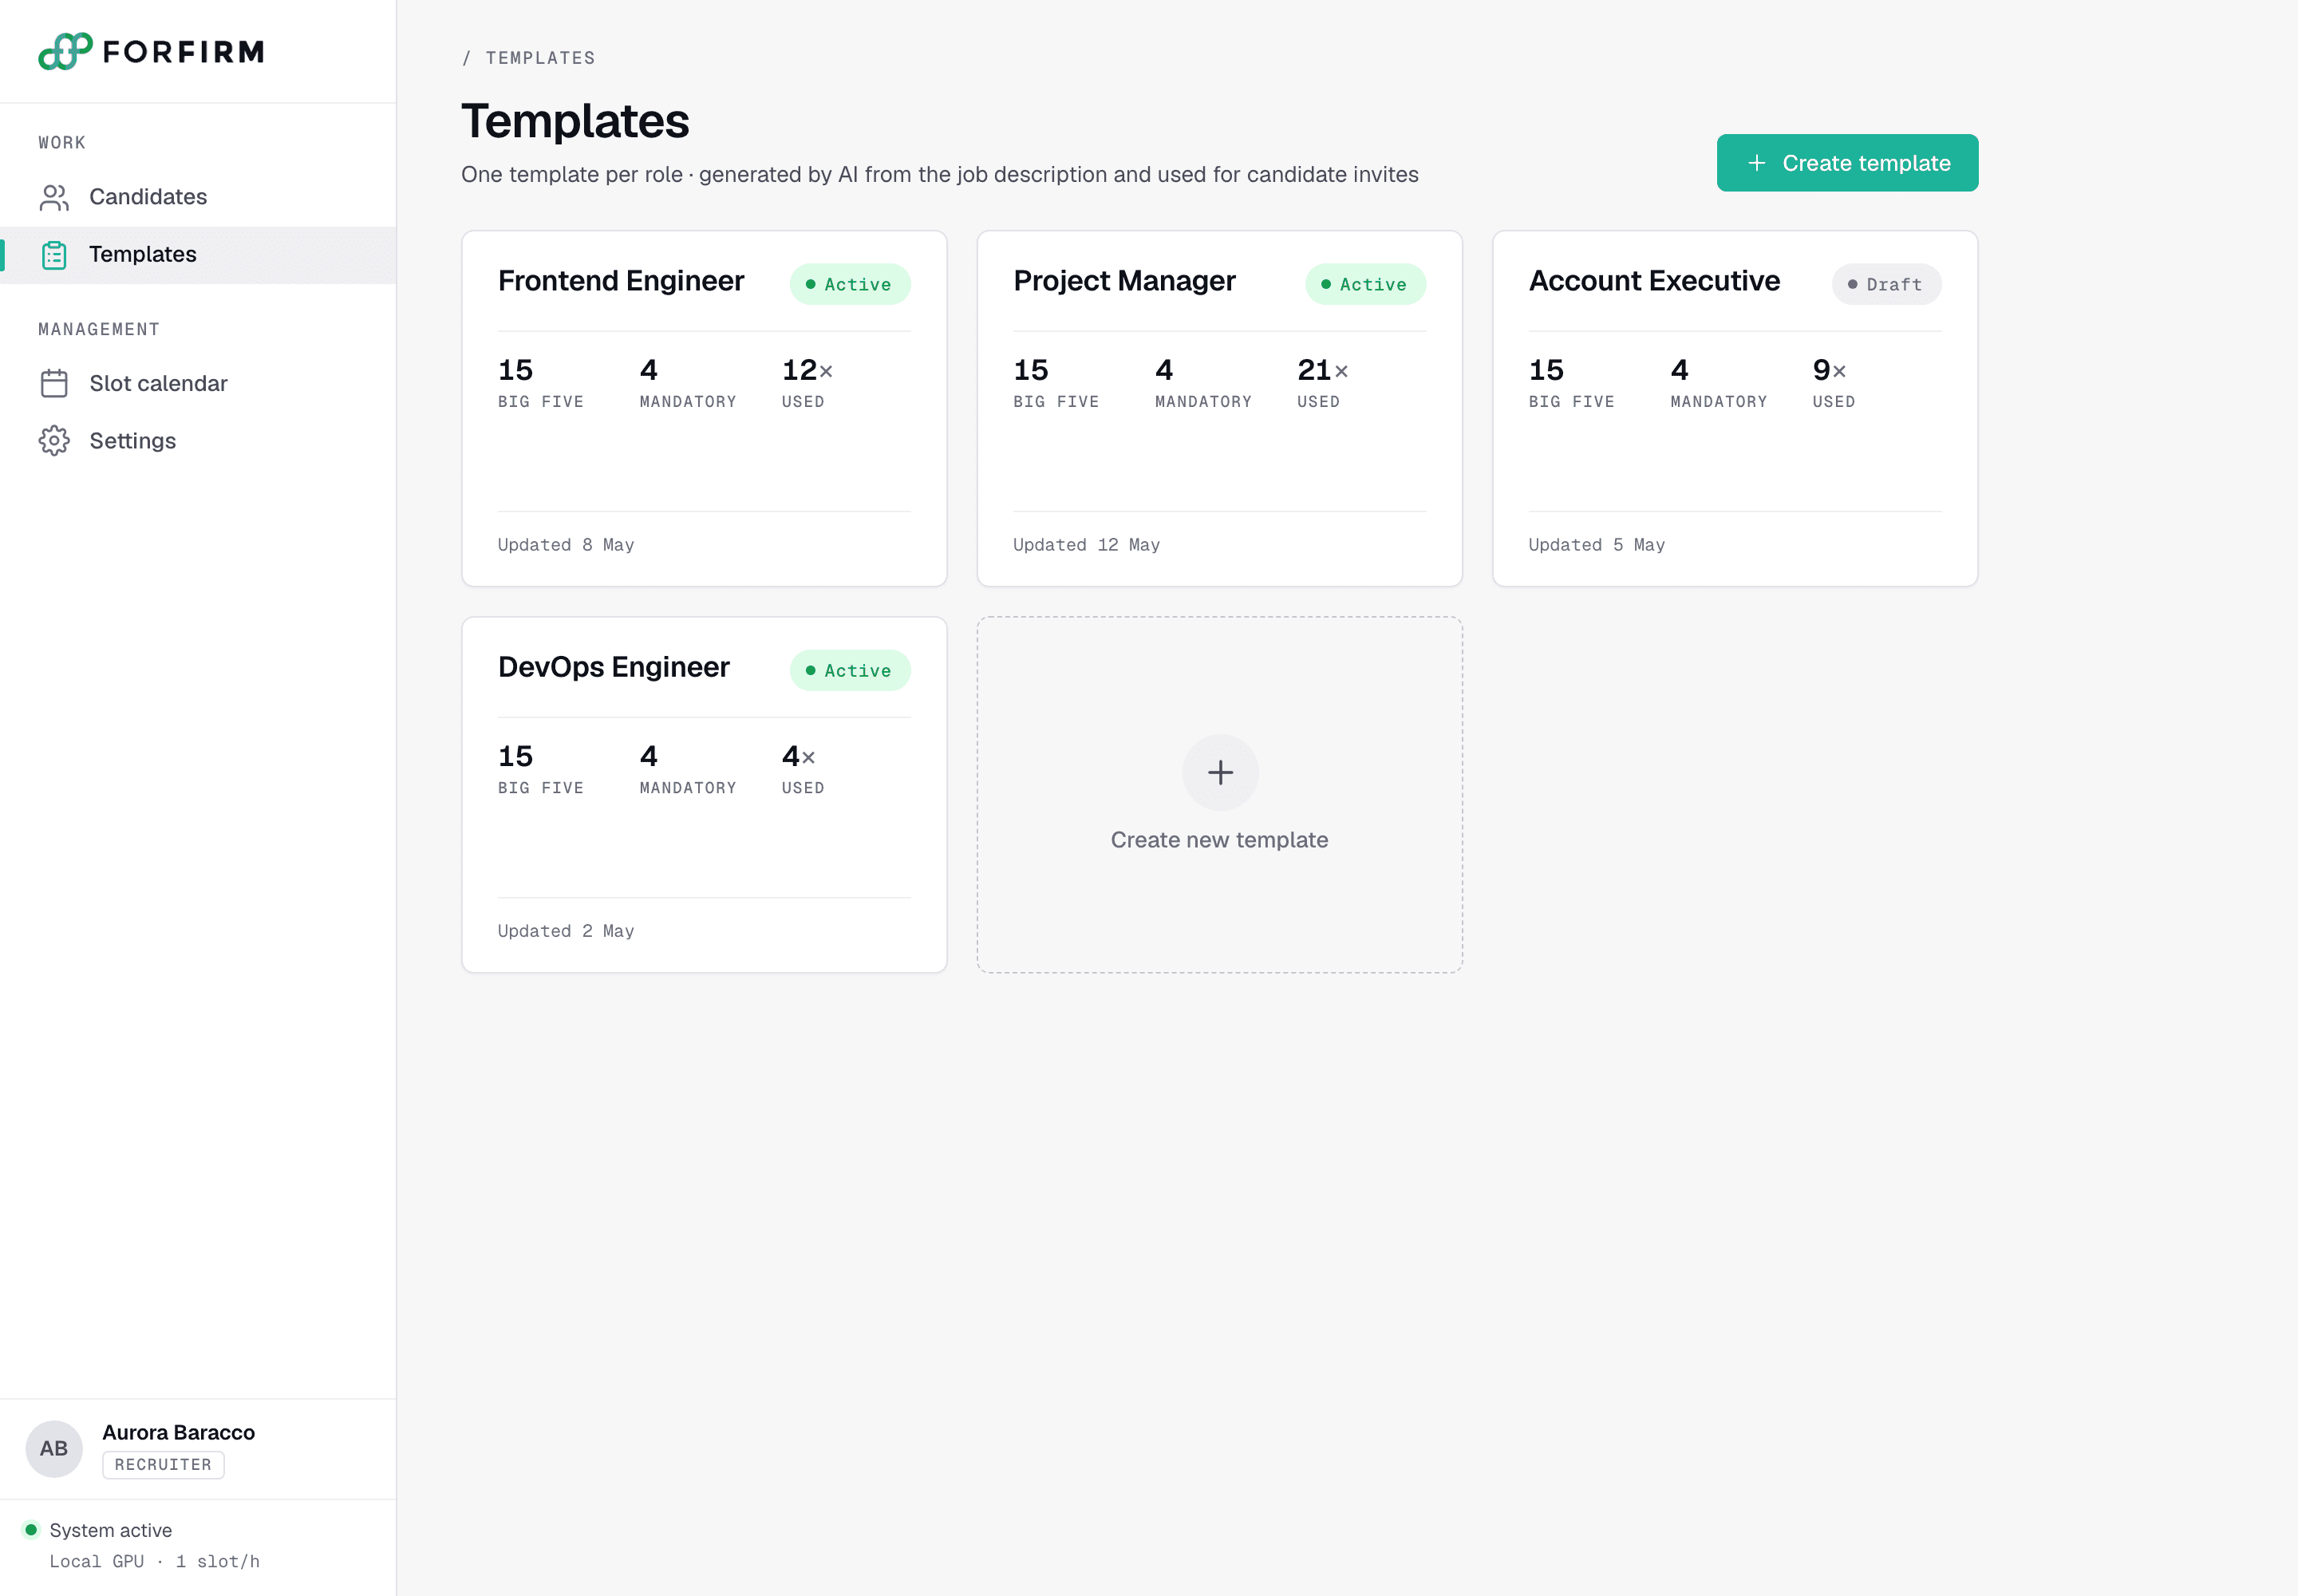Viewport: 2298px width, 1596px height.
Task: Click the Draft badge on Account Executive
Action: [x=1886, y=284]
